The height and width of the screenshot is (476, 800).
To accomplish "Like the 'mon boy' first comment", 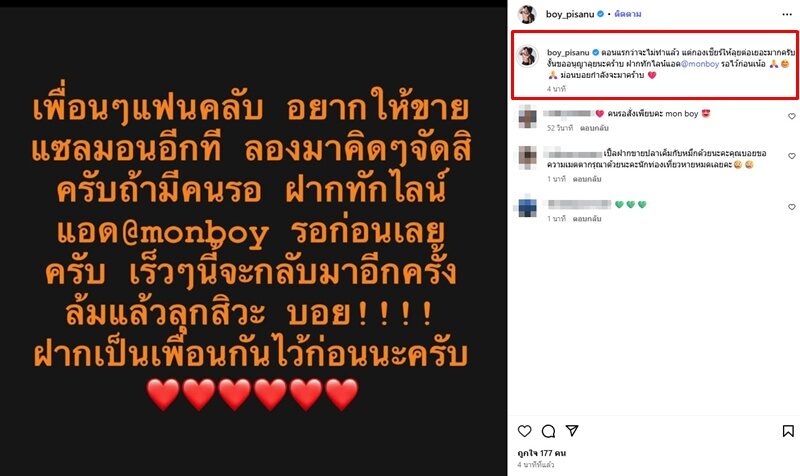I will (792, 116).
